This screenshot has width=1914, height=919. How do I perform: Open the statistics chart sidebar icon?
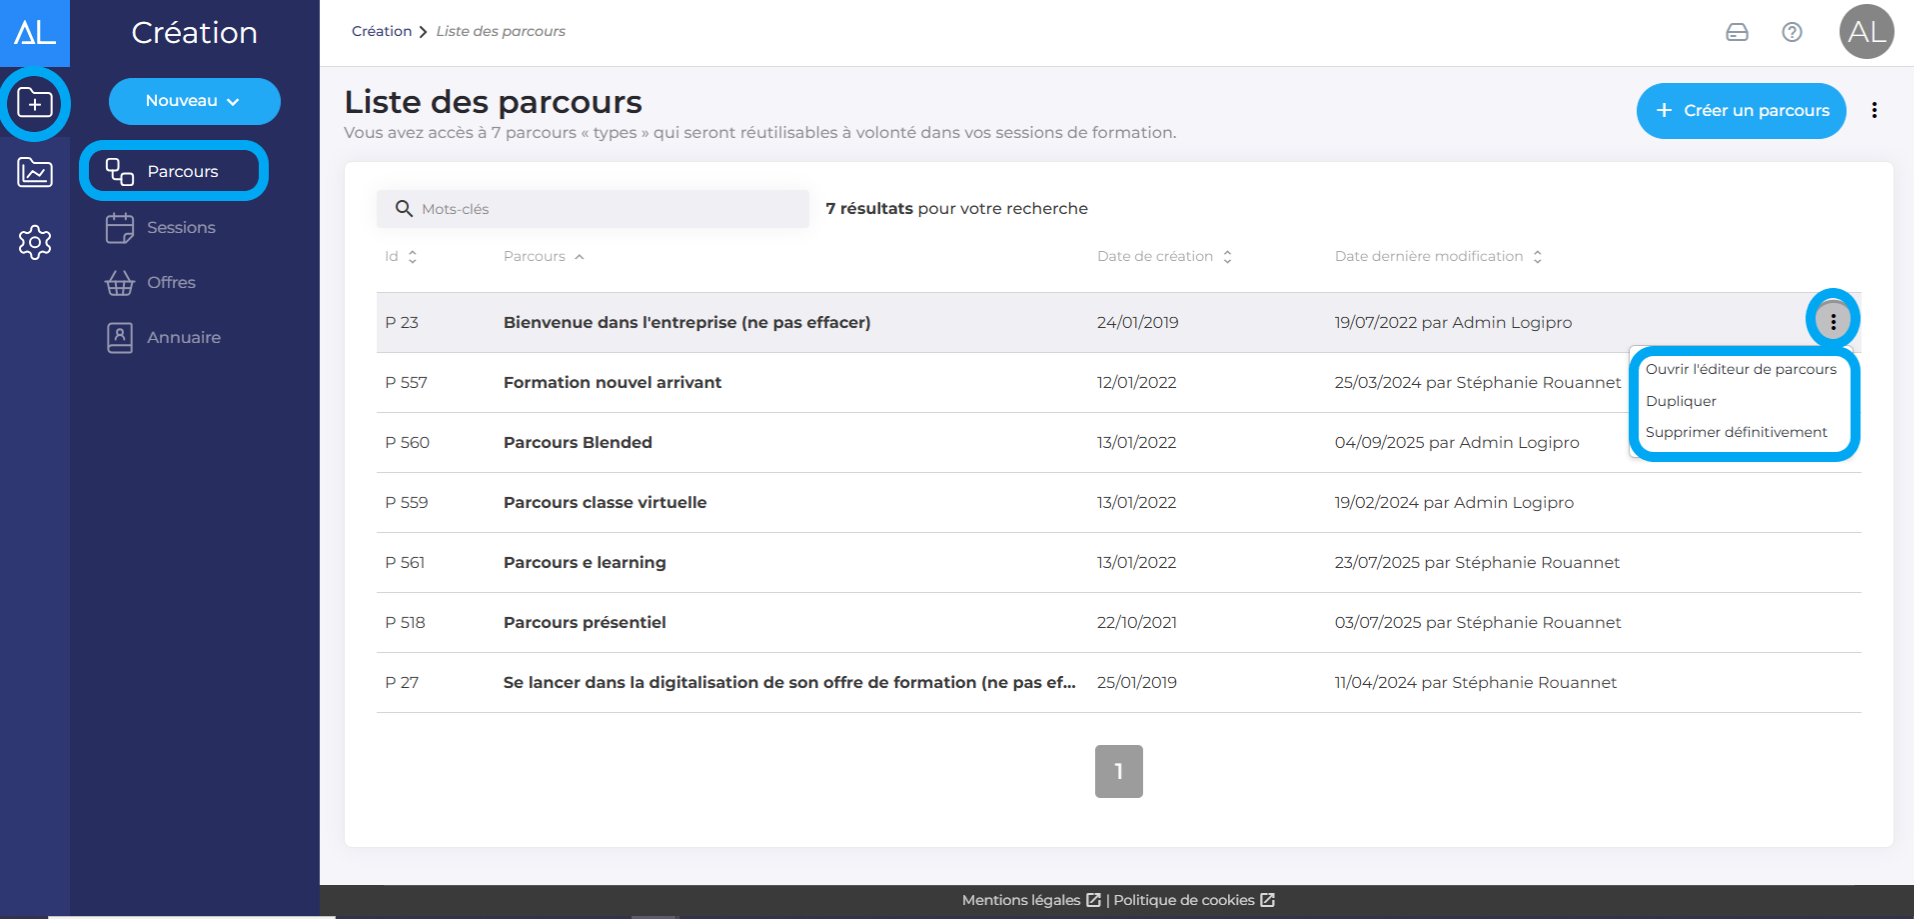pyautogui.click(x=35, y=173)
